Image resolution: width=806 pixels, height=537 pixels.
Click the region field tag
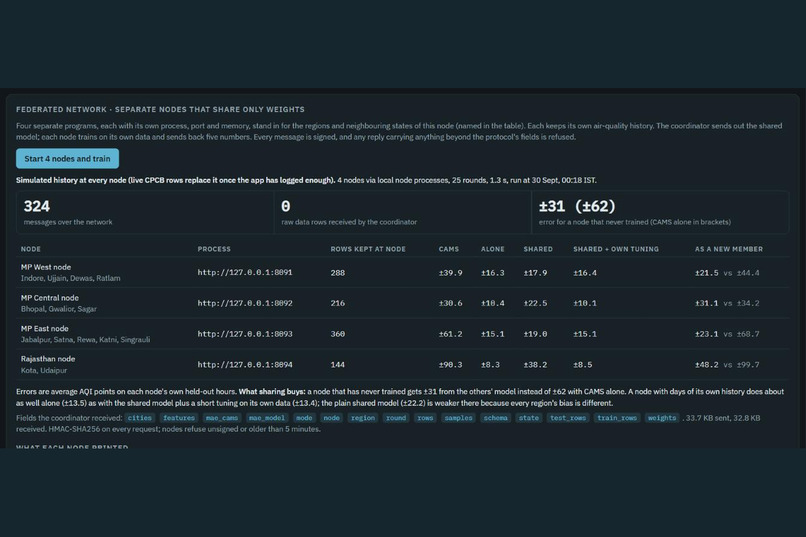coord(362,418)
